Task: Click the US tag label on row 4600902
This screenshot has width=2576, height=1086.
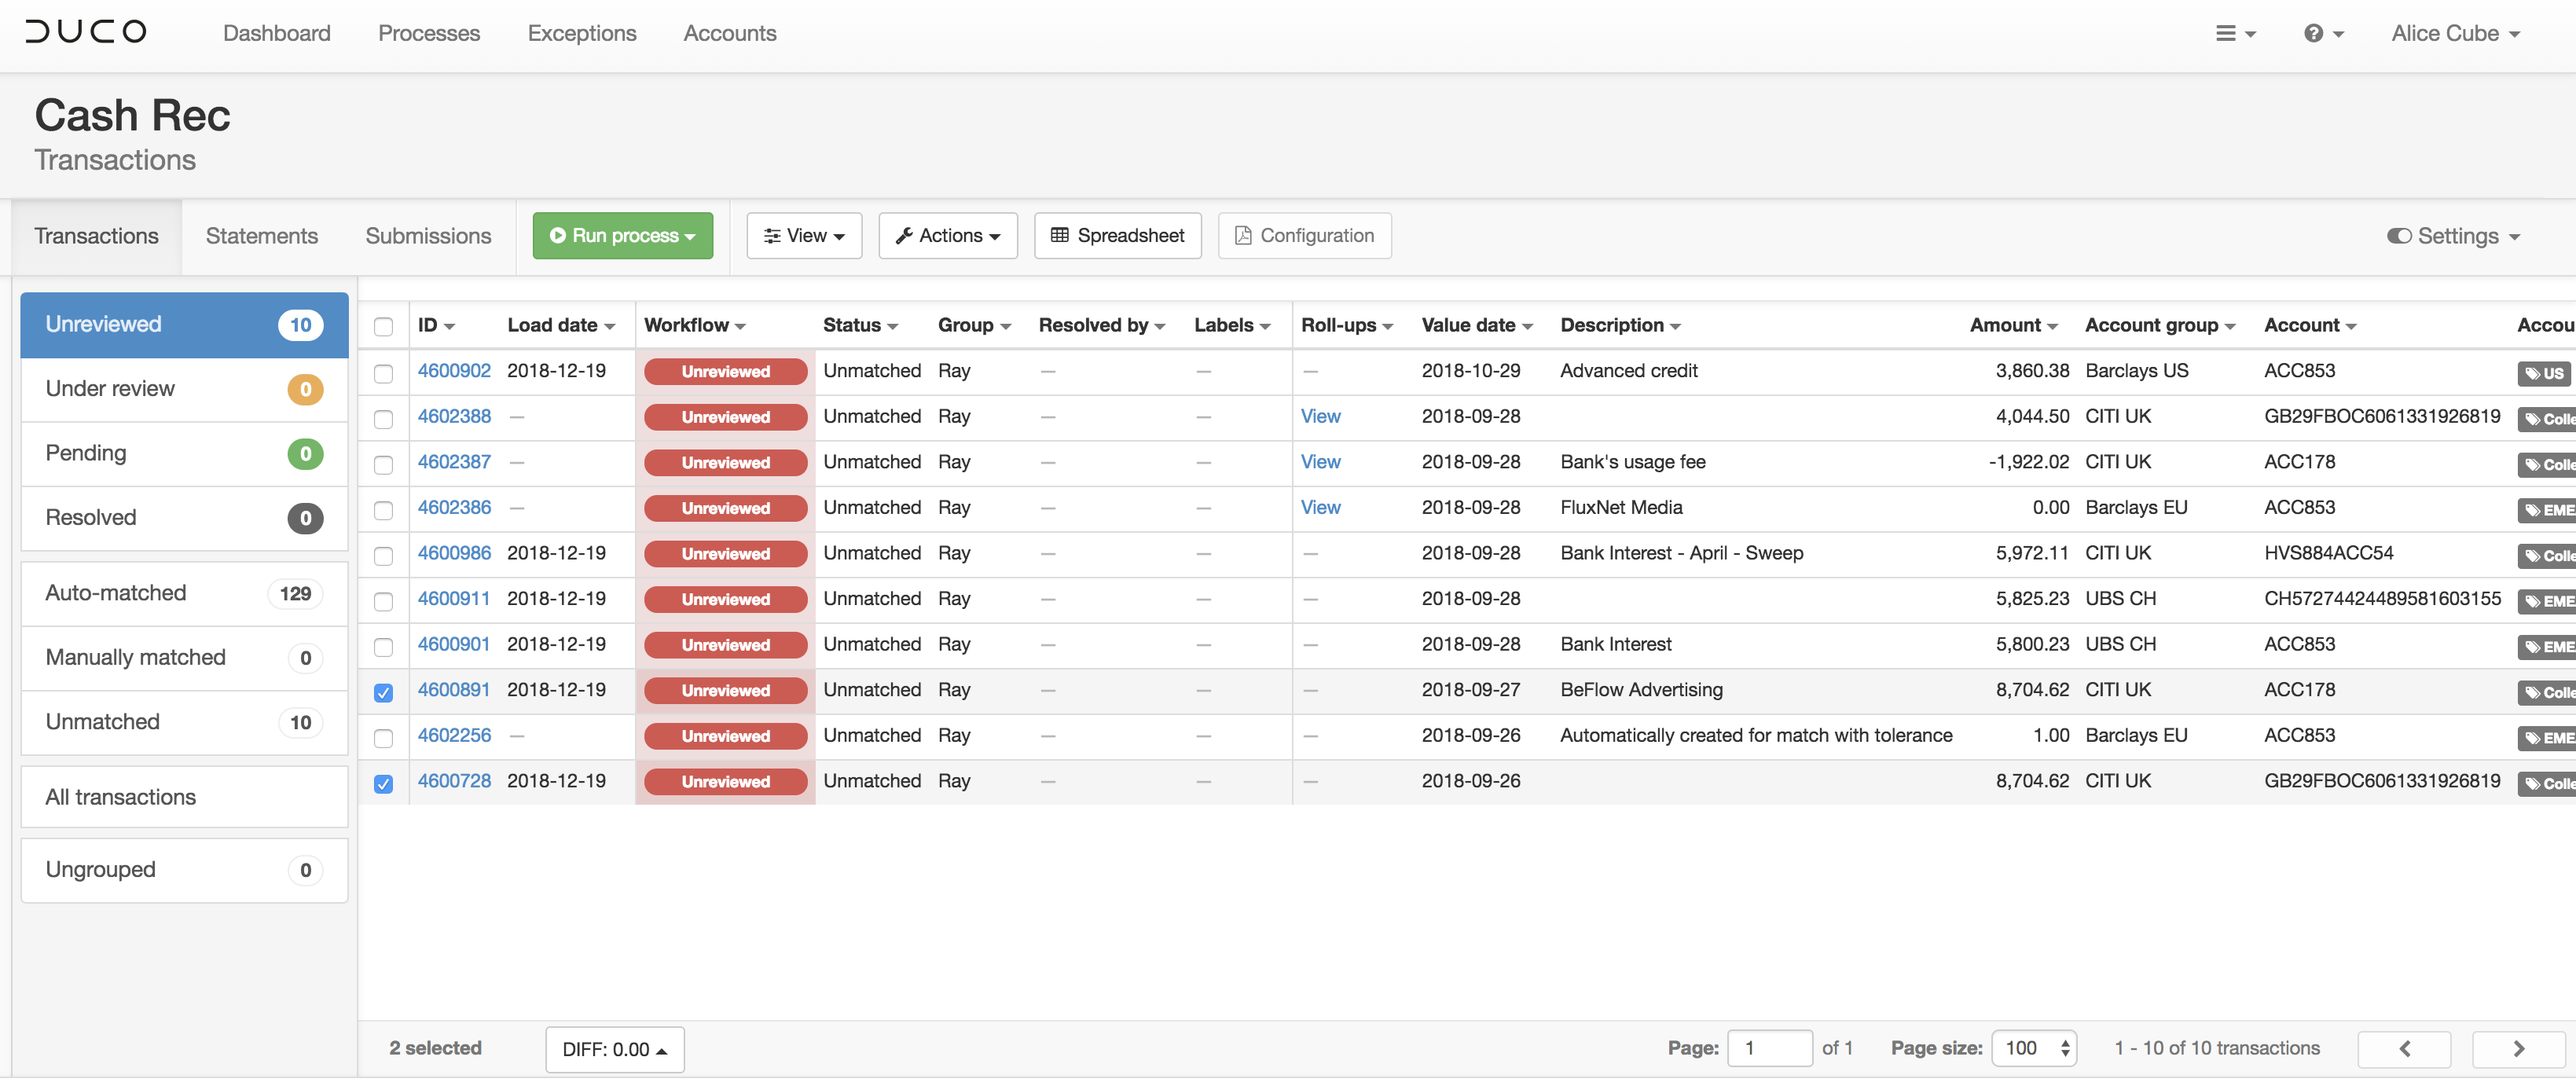Action: (x=2544, y=374)
